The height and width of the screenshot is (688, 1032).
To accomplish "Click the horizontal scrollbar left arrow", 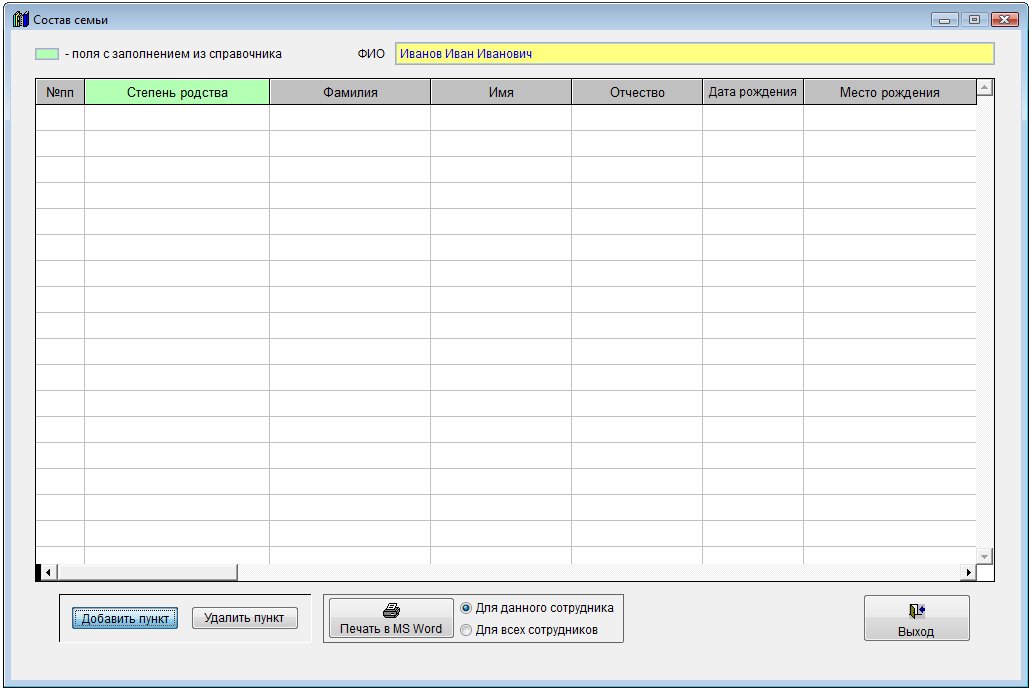I will [48, 573].
